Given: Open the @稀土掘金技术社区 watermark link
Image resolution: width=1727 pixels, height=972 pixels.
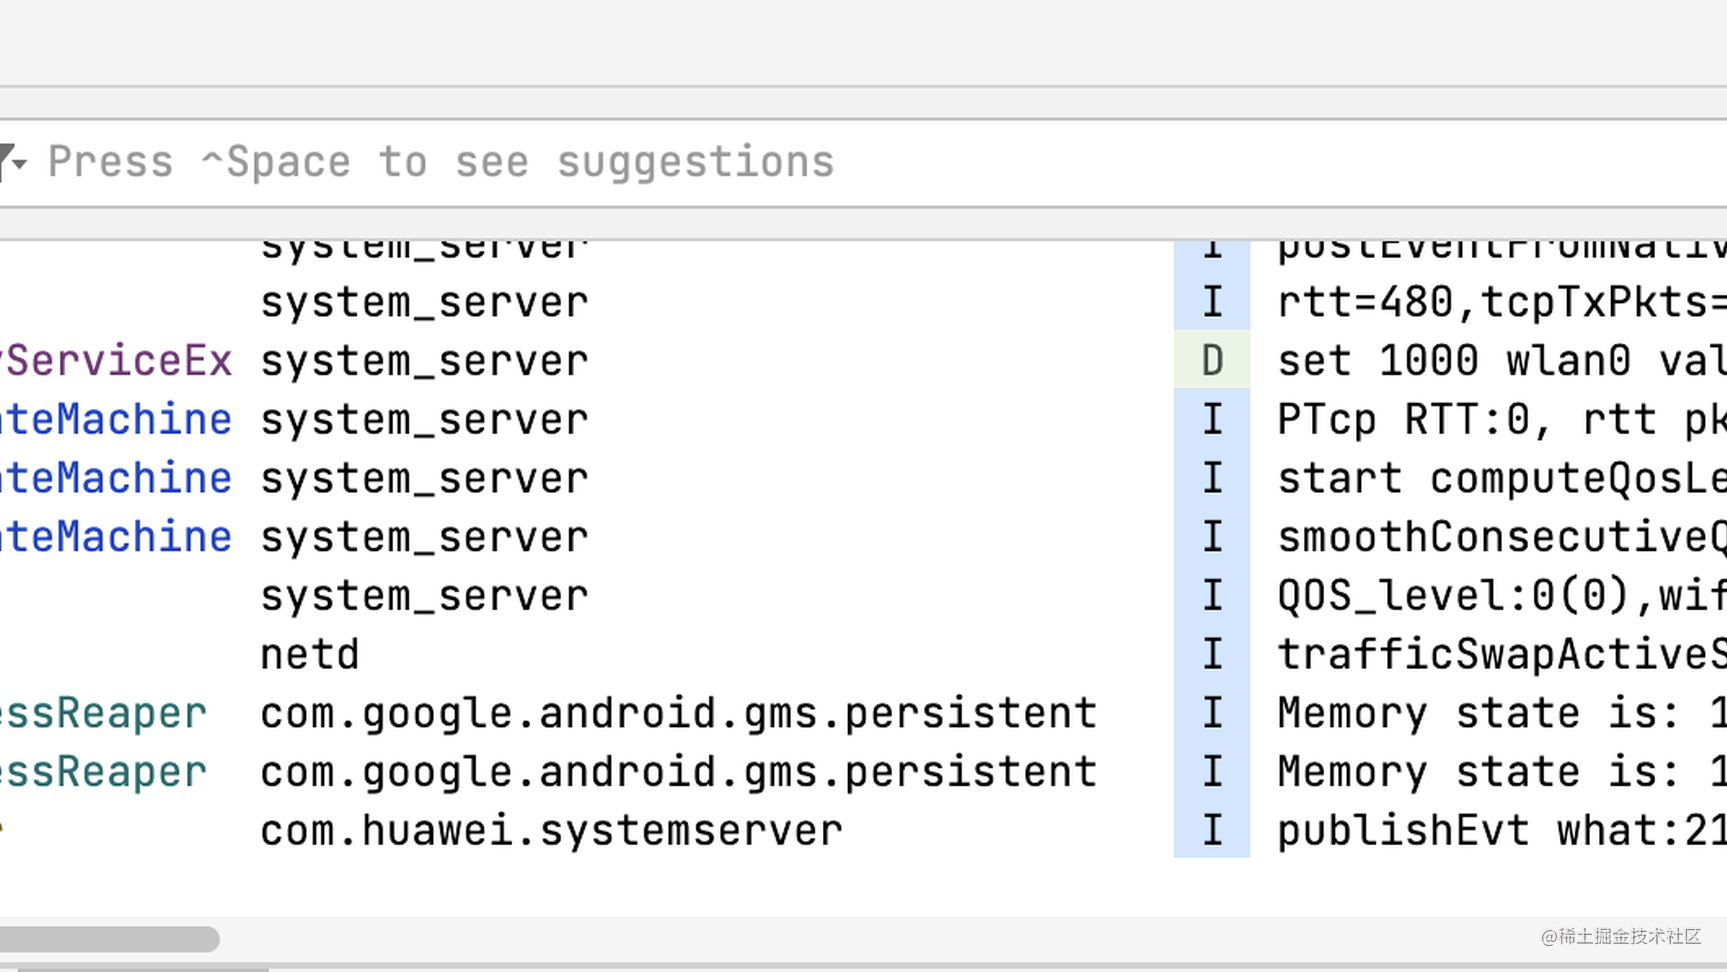Looking at the screenshot, I should click(1622, 938).
